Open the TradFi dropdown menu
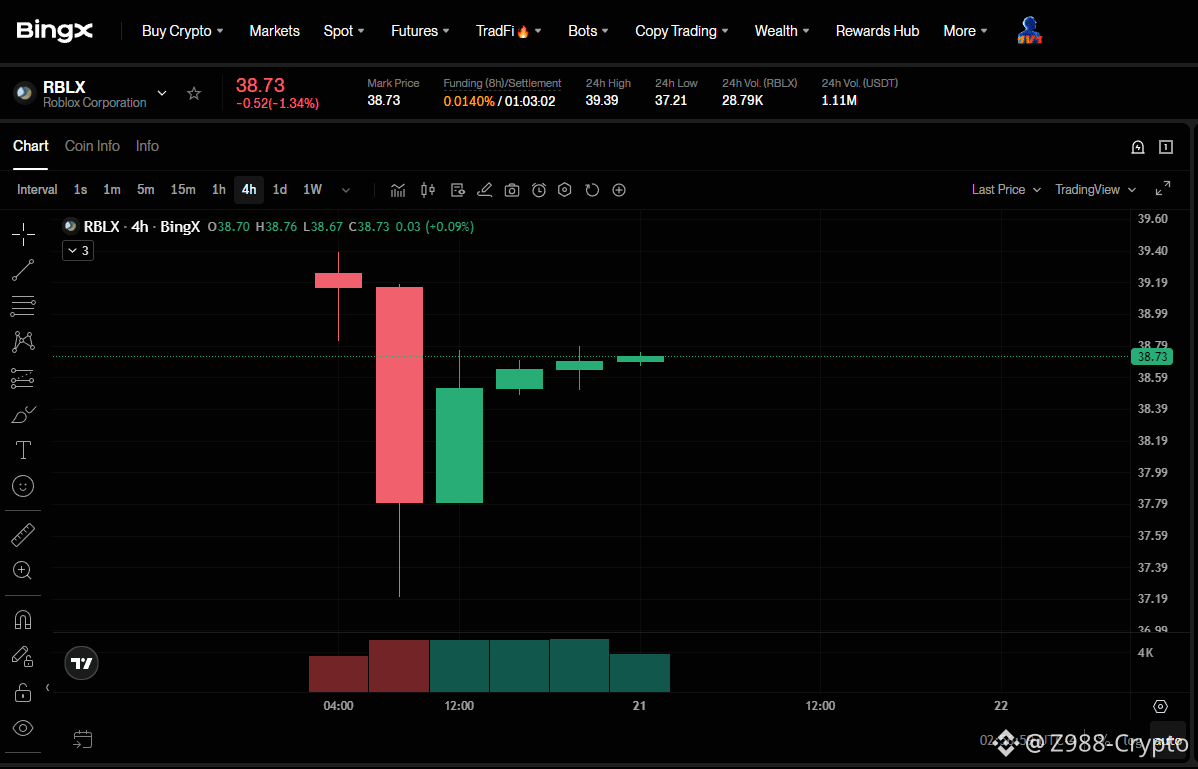Screen dimensions: 1198x769 coord(509,31)
